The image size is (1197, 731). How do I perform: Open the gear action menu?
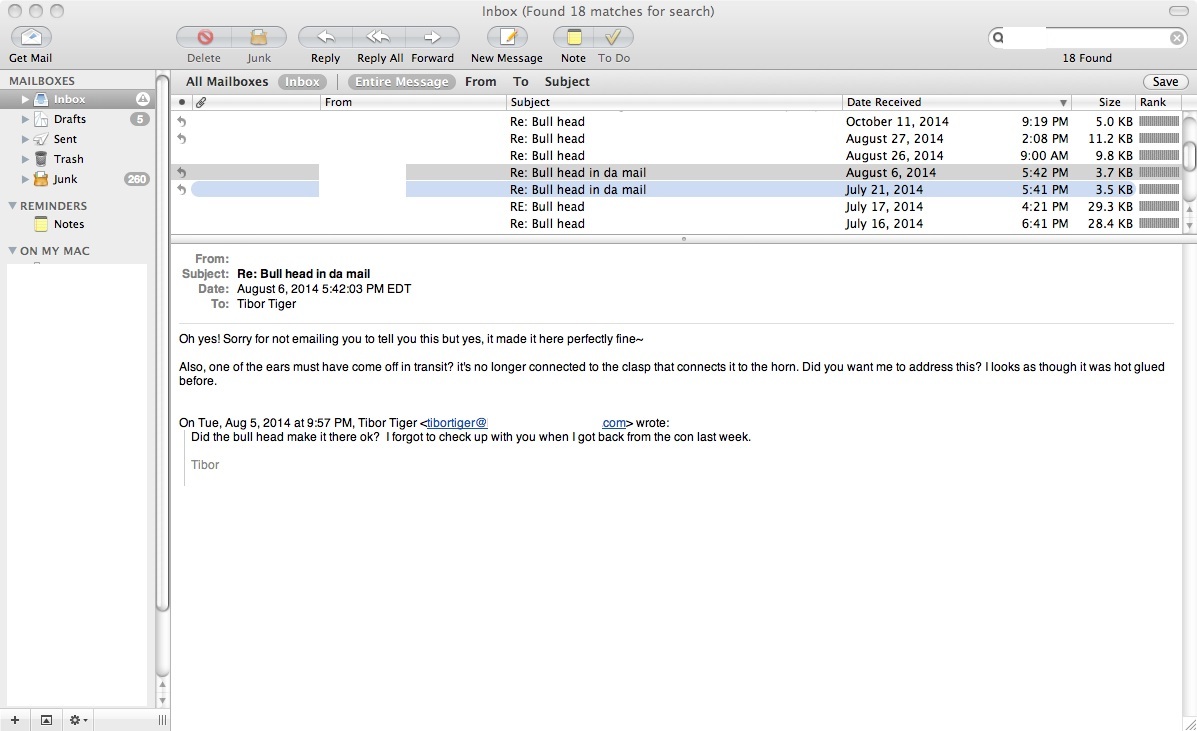click(77, 720)
